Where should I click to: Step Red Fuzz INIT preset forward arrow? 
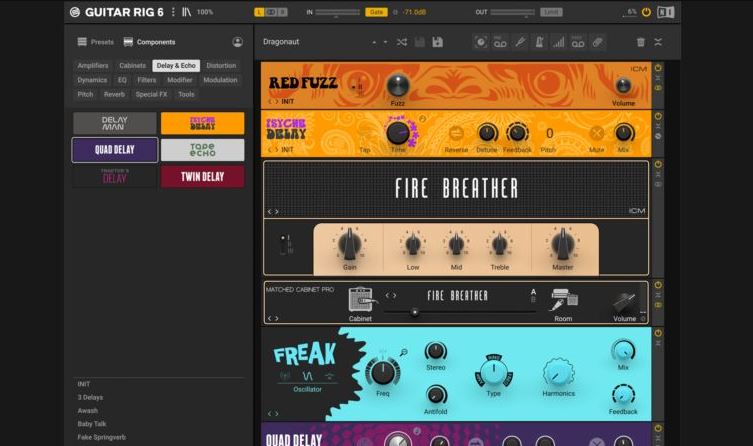click(277, 102)
